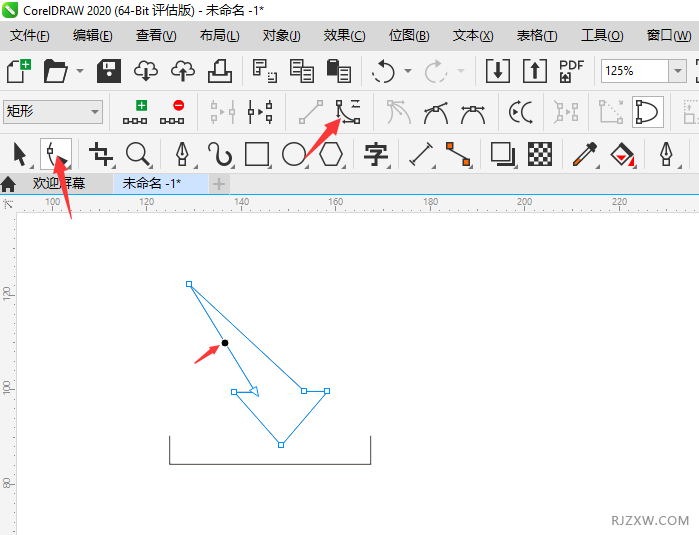Select the Outline Pen tool
This screenshot has height=535, width=699.
[x=667, y=154]
